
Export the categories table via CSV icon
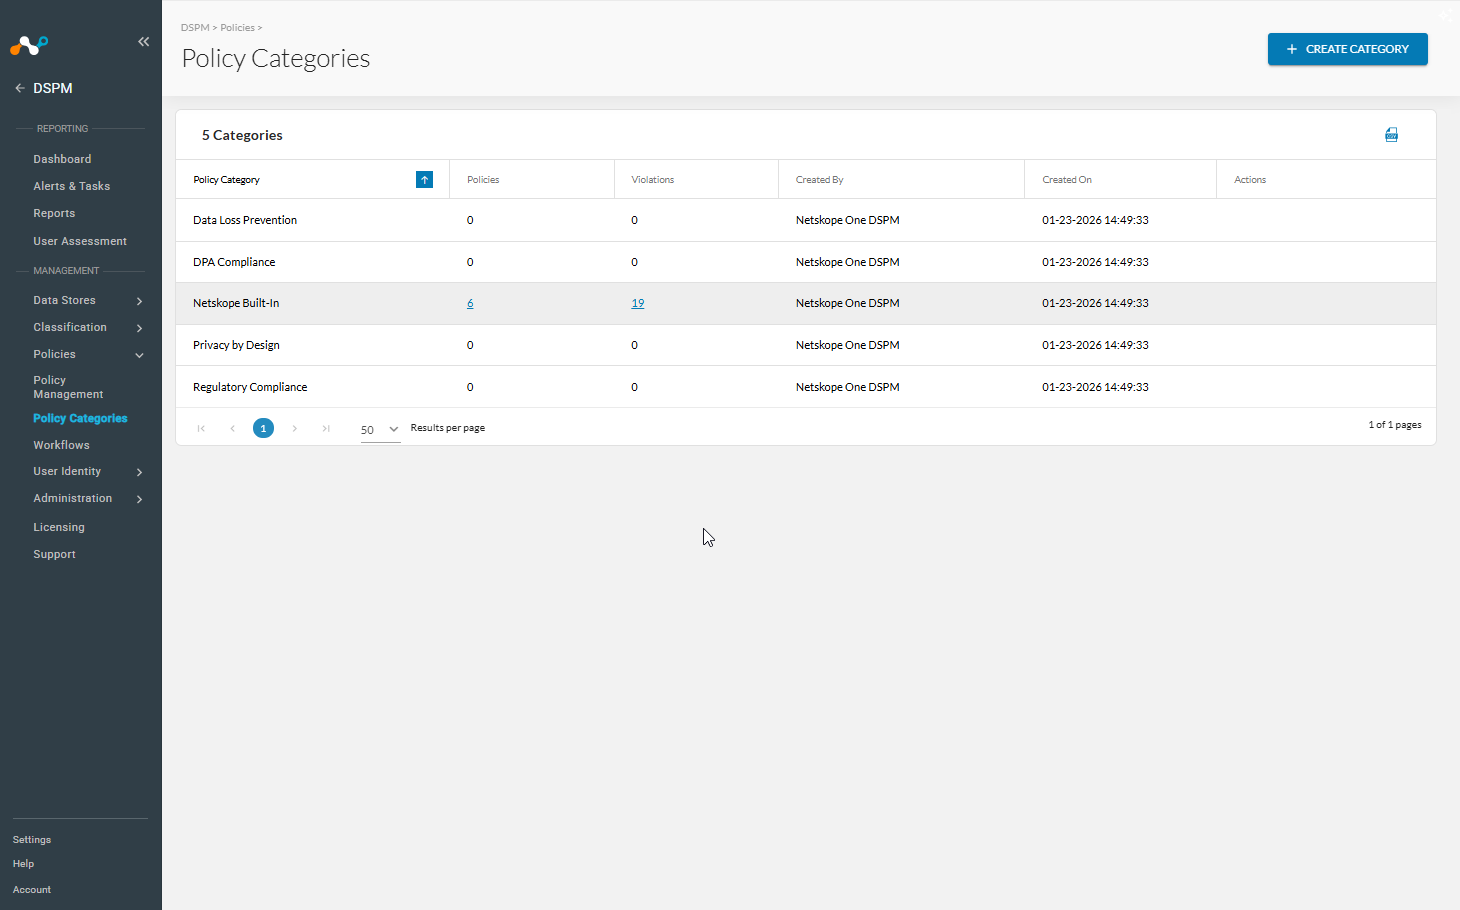coord(1391,135)
